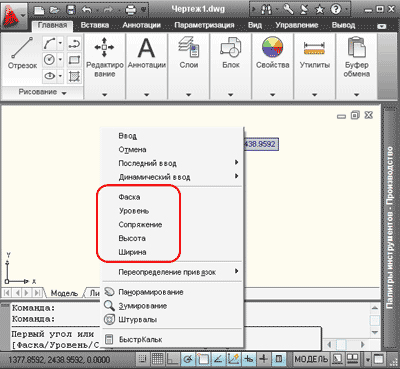Click the dynamic input coordinate field 438.9592
Viewport: 400px width, 369px height.
(x=261, y=144)
